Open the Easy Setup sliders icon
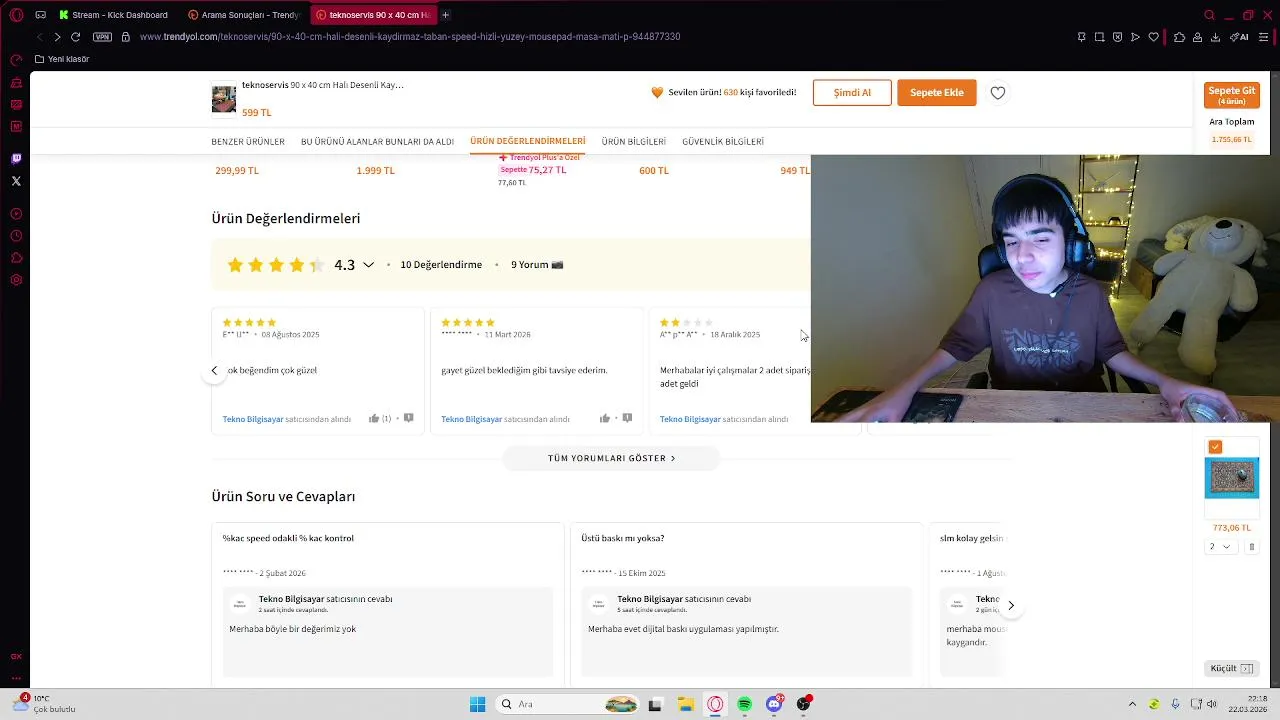This screenshot has height=720, width=1280. [x=1263, y=37]
